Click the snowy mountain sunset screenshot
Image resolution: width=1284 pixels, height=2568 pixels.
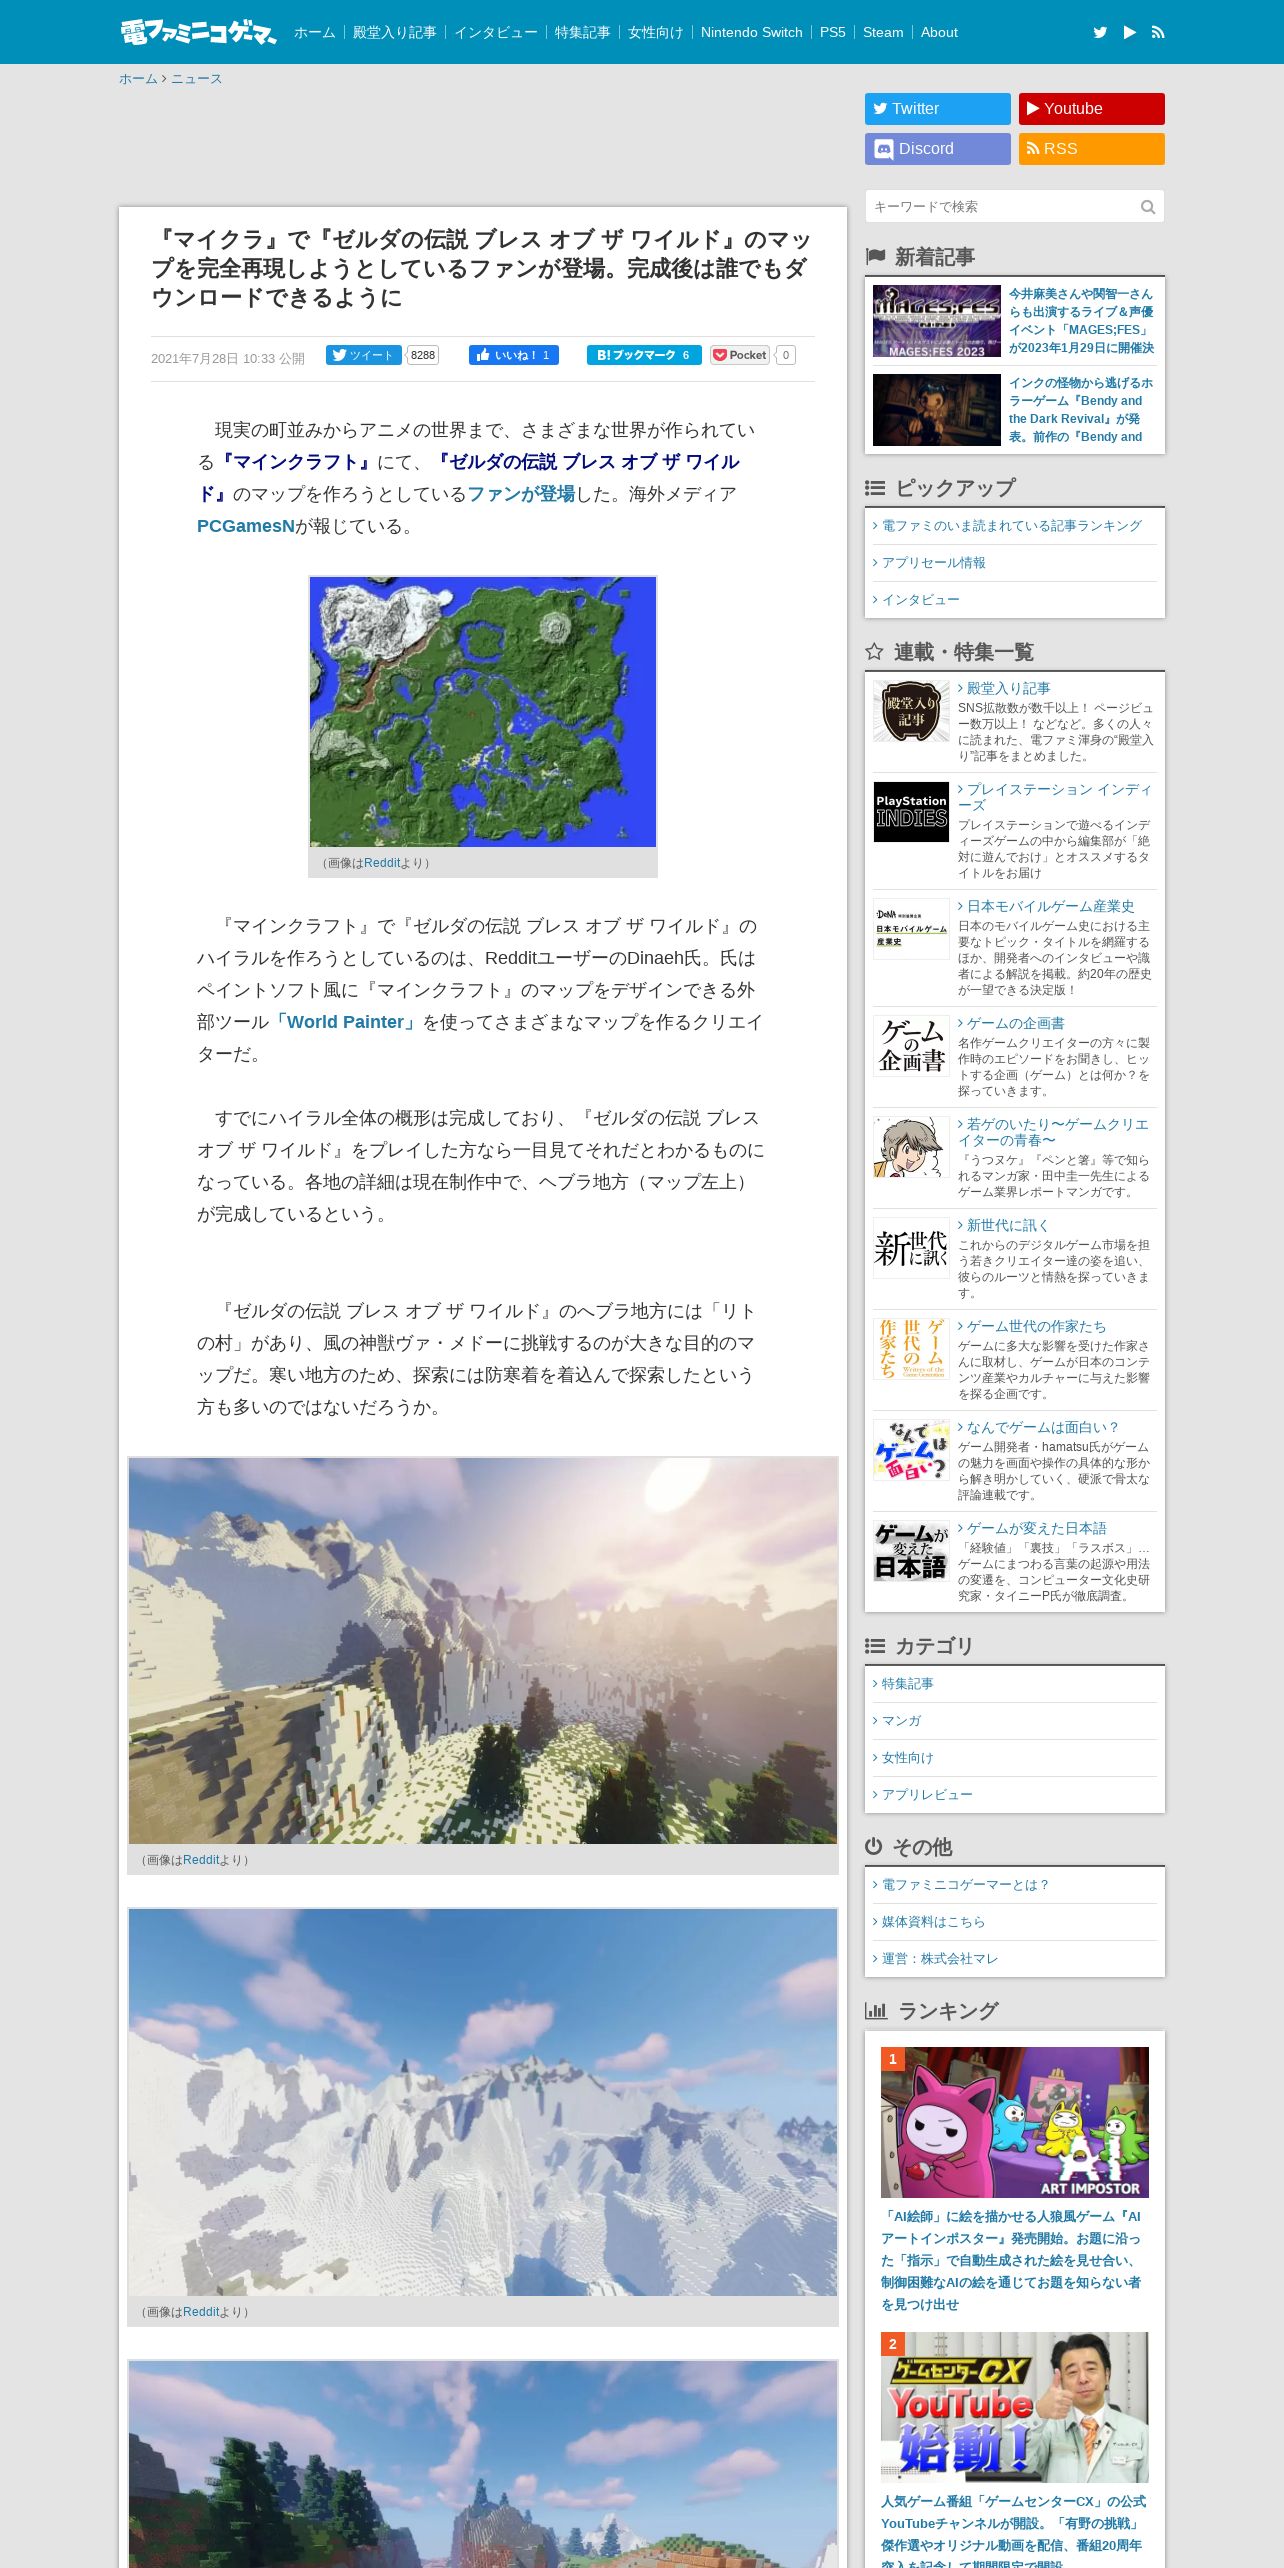click(x=483, y=1651)
